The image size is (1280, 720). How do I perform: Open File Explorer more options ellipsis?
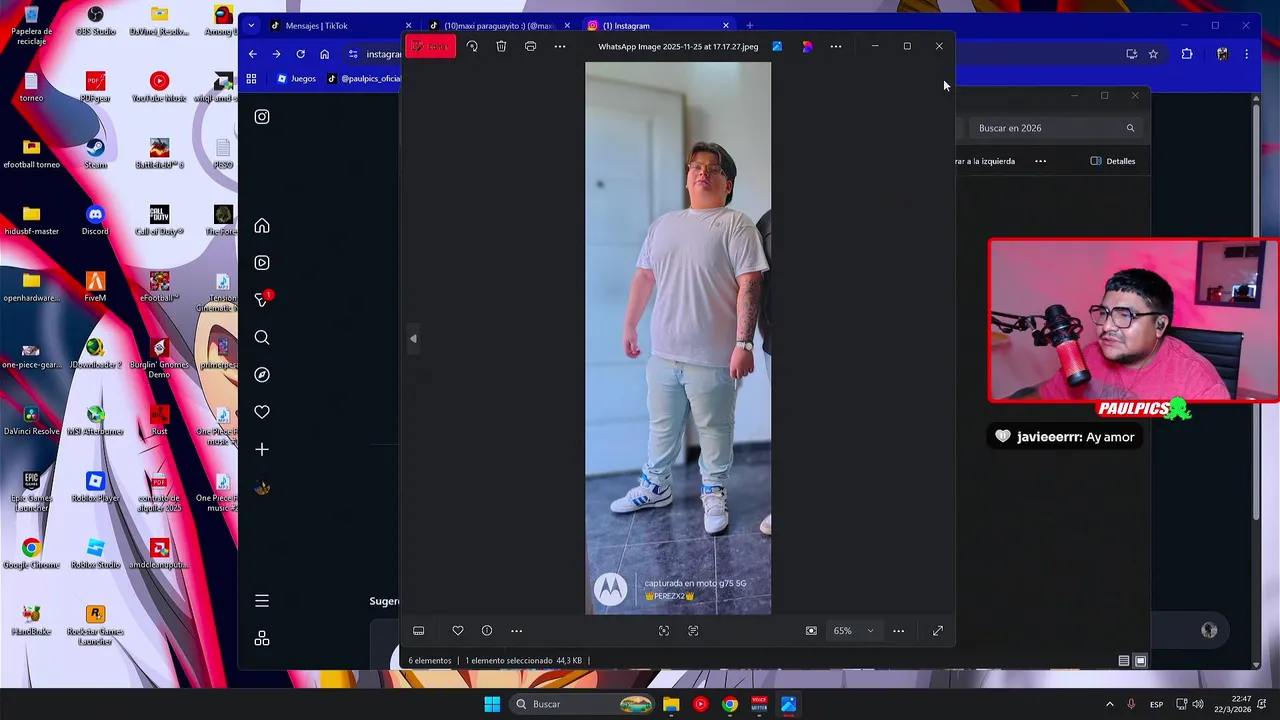click(1041, 161)
